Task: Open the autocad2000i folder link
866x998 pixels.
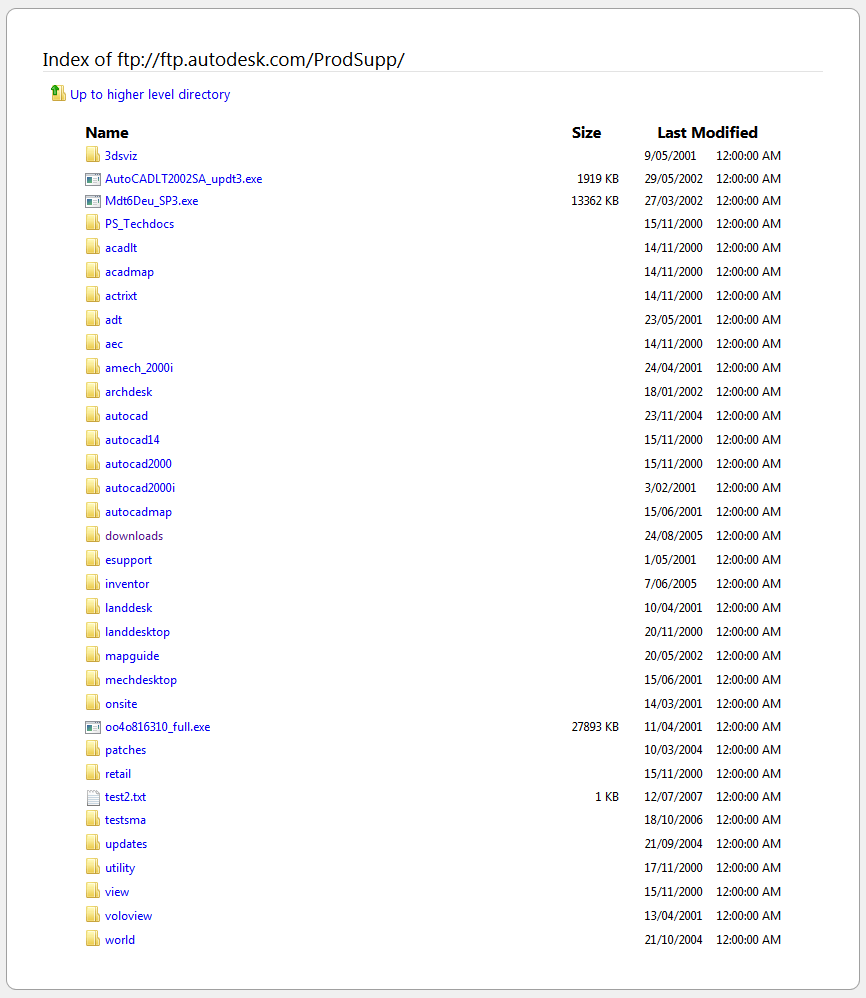Action: [140, 488]
